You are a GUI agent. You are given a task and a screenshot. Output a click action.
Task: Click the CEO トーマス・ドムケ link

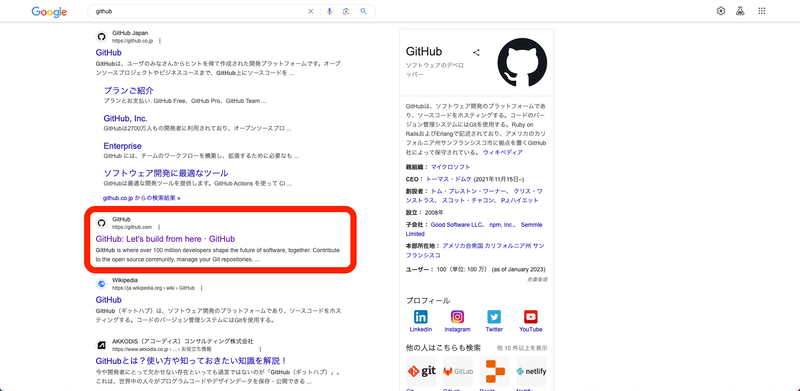coord(449,179)
